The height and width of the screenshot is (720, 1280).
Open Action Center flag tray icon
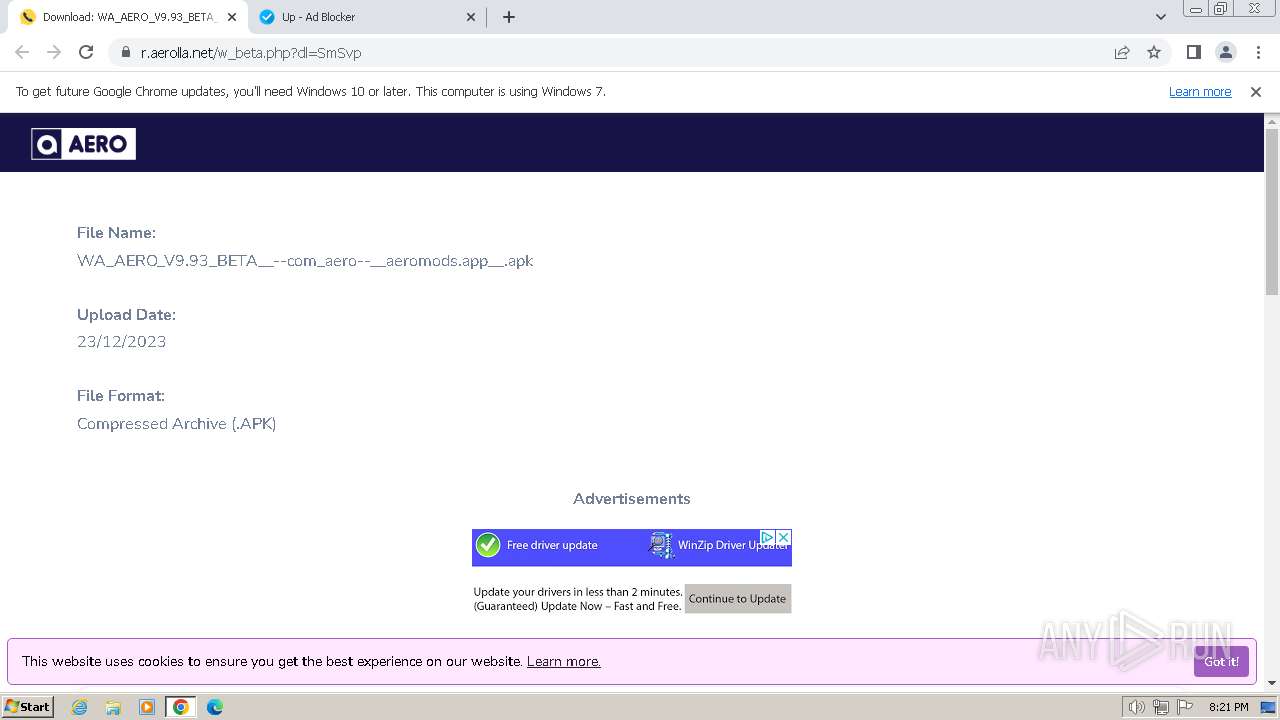tap(1184, 707)
